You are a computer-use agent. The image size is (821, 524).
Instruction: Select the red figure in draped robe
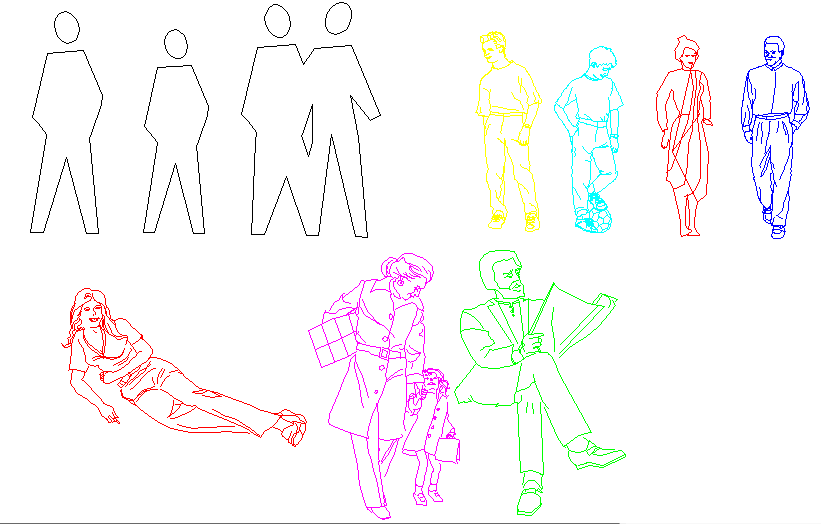(x=684, y=136)
